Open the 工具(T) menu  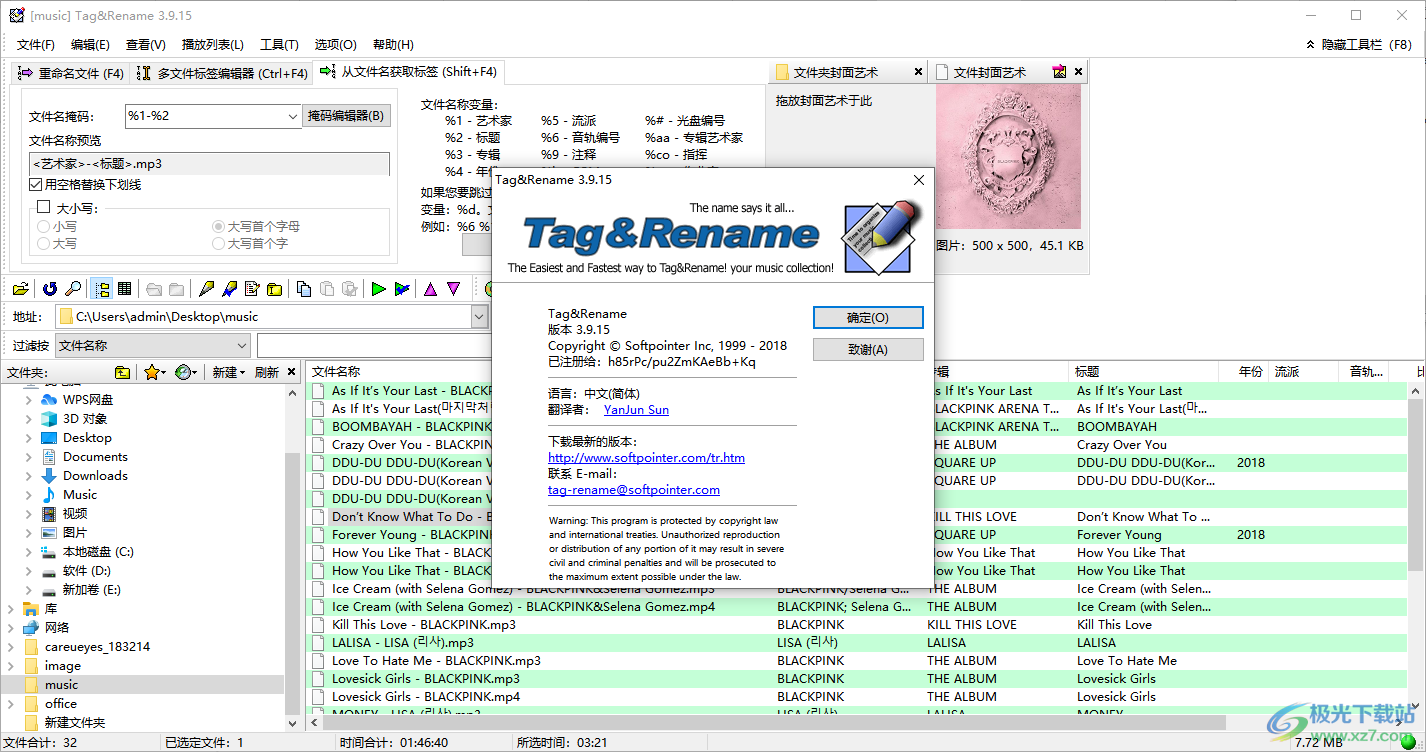coord(279,44)
